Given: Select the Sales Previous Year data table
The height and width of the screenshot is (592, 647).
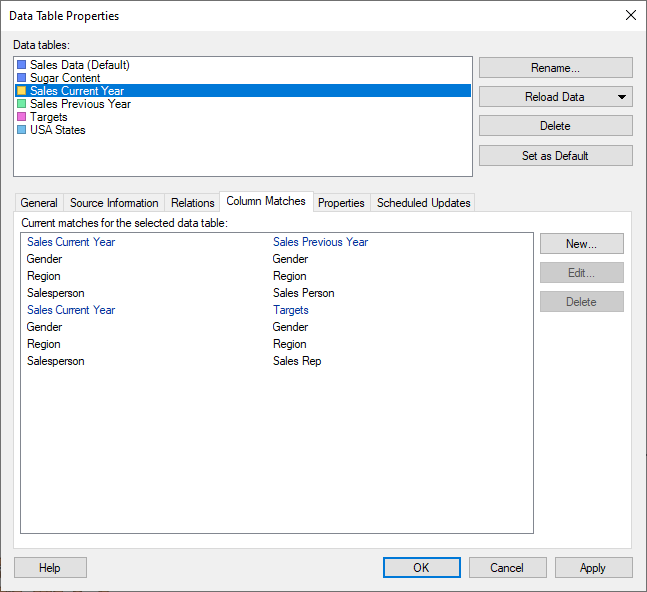Looking at the screenshot, I should pyautogui.click(x=243, y=104).
